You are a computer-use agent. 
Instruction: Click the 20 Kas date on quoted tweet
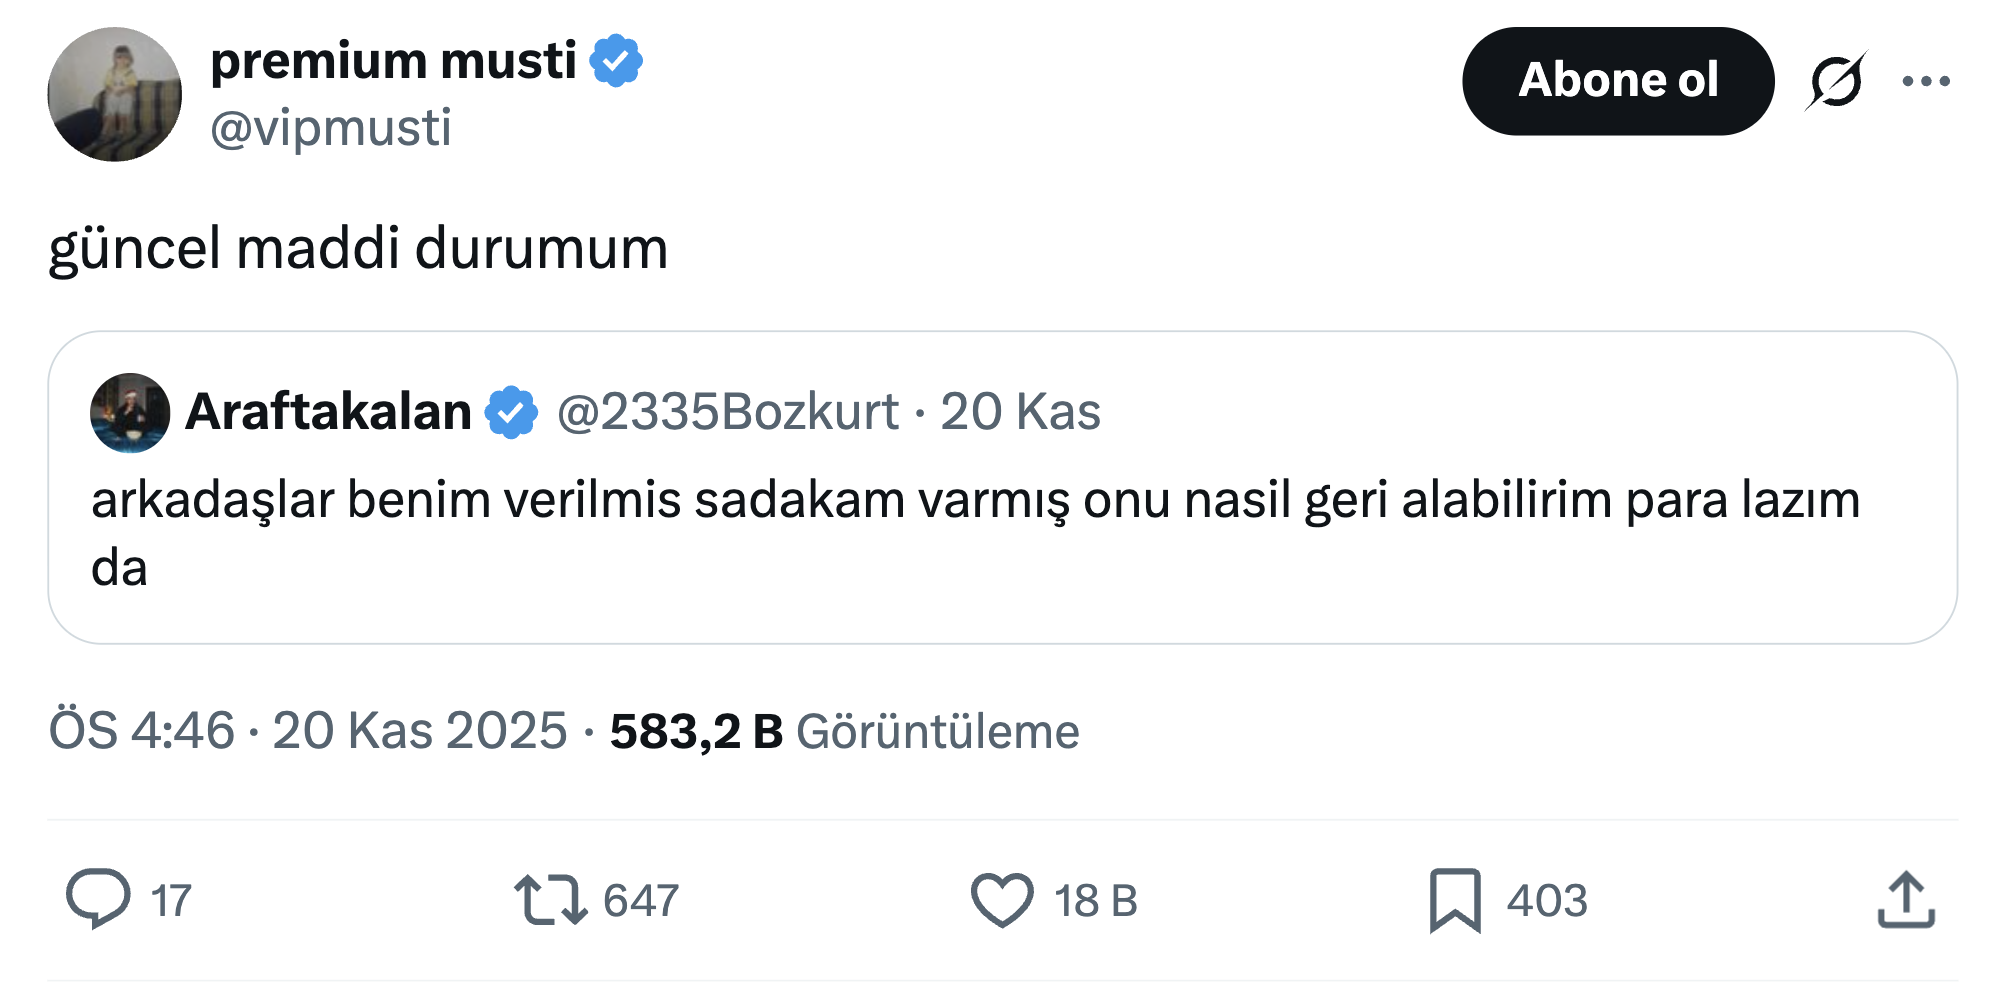(1020, 412)
